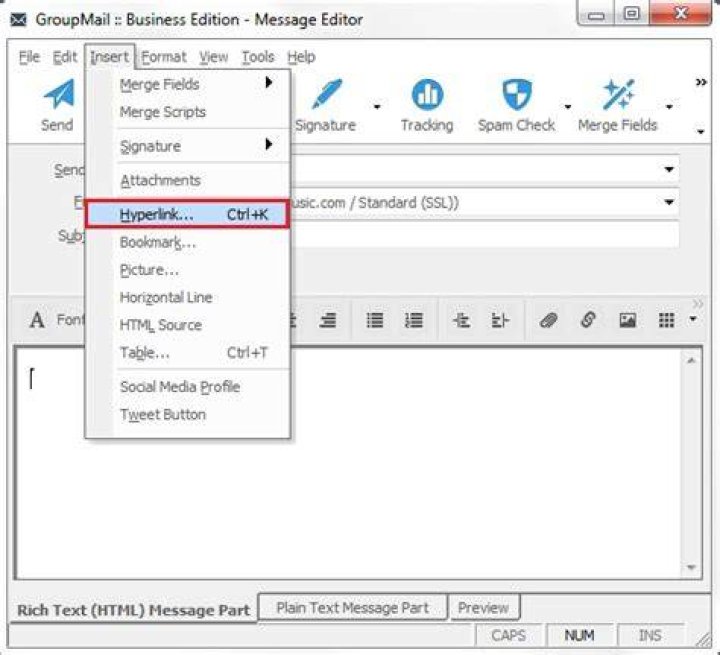Viewport: 720px width, 655px height.
Task: Open the Format menu
Action: pos(163,57)
